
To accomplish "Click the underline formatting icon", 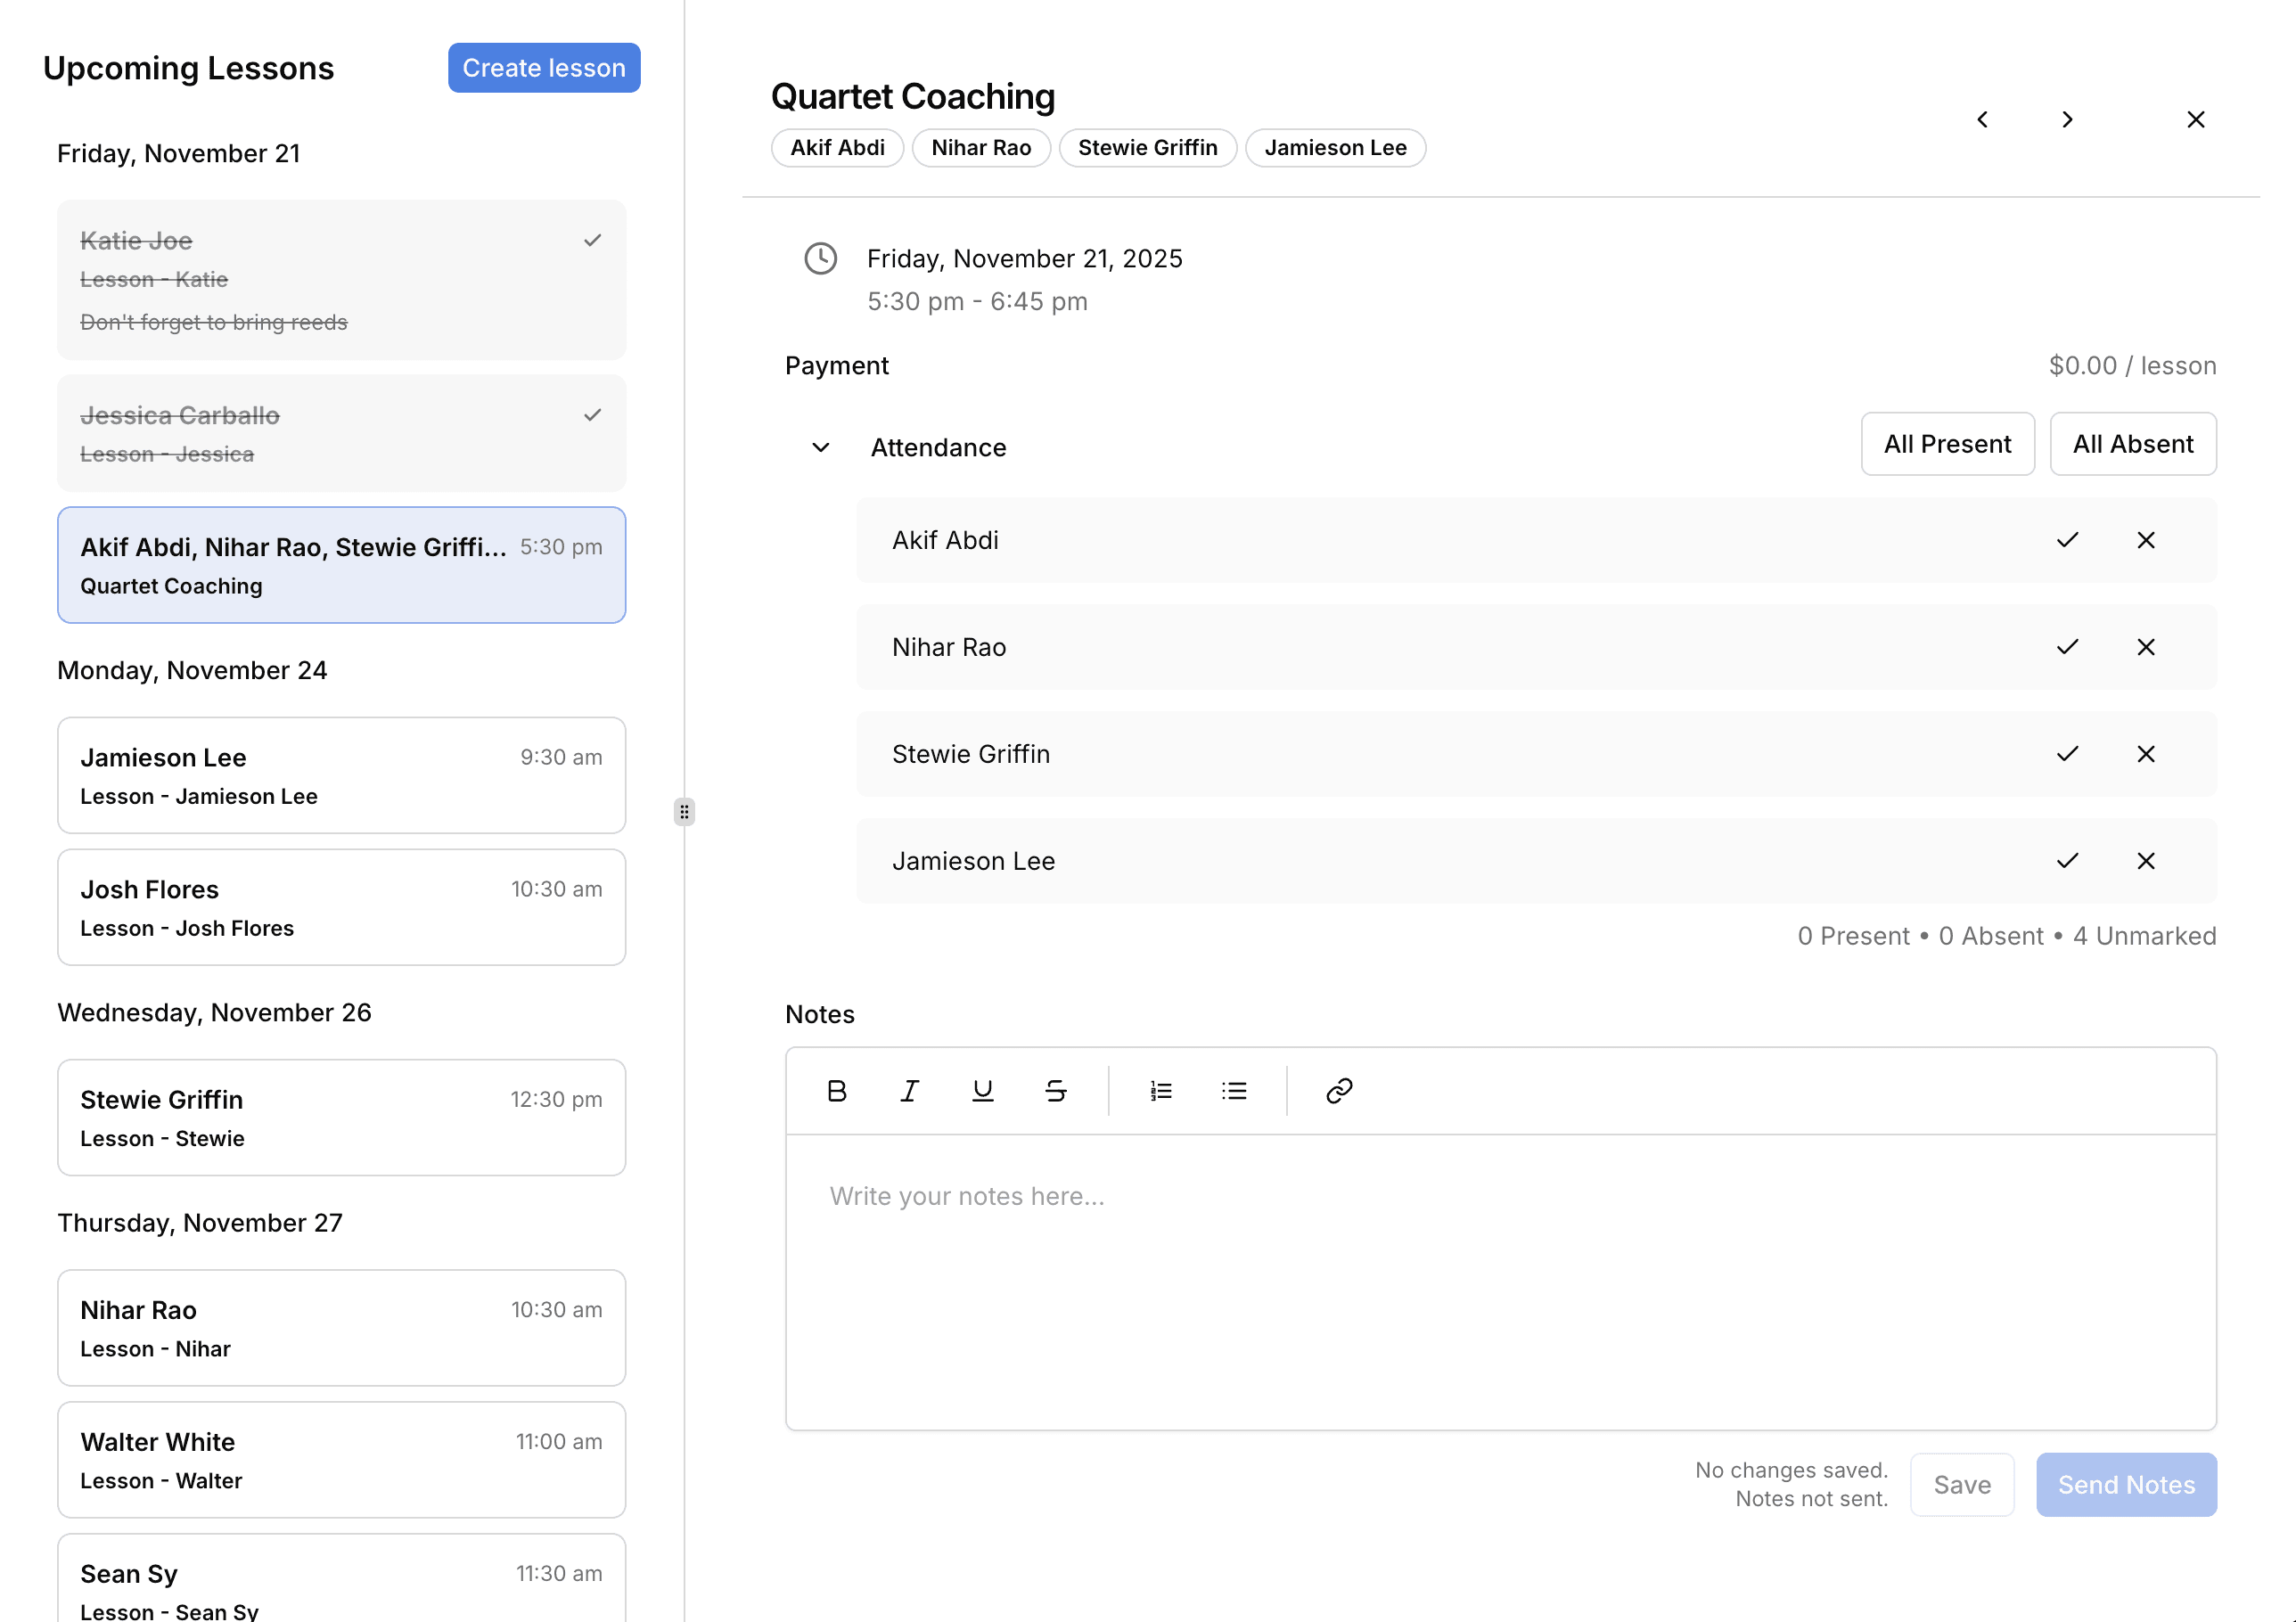I will 982,1090.
